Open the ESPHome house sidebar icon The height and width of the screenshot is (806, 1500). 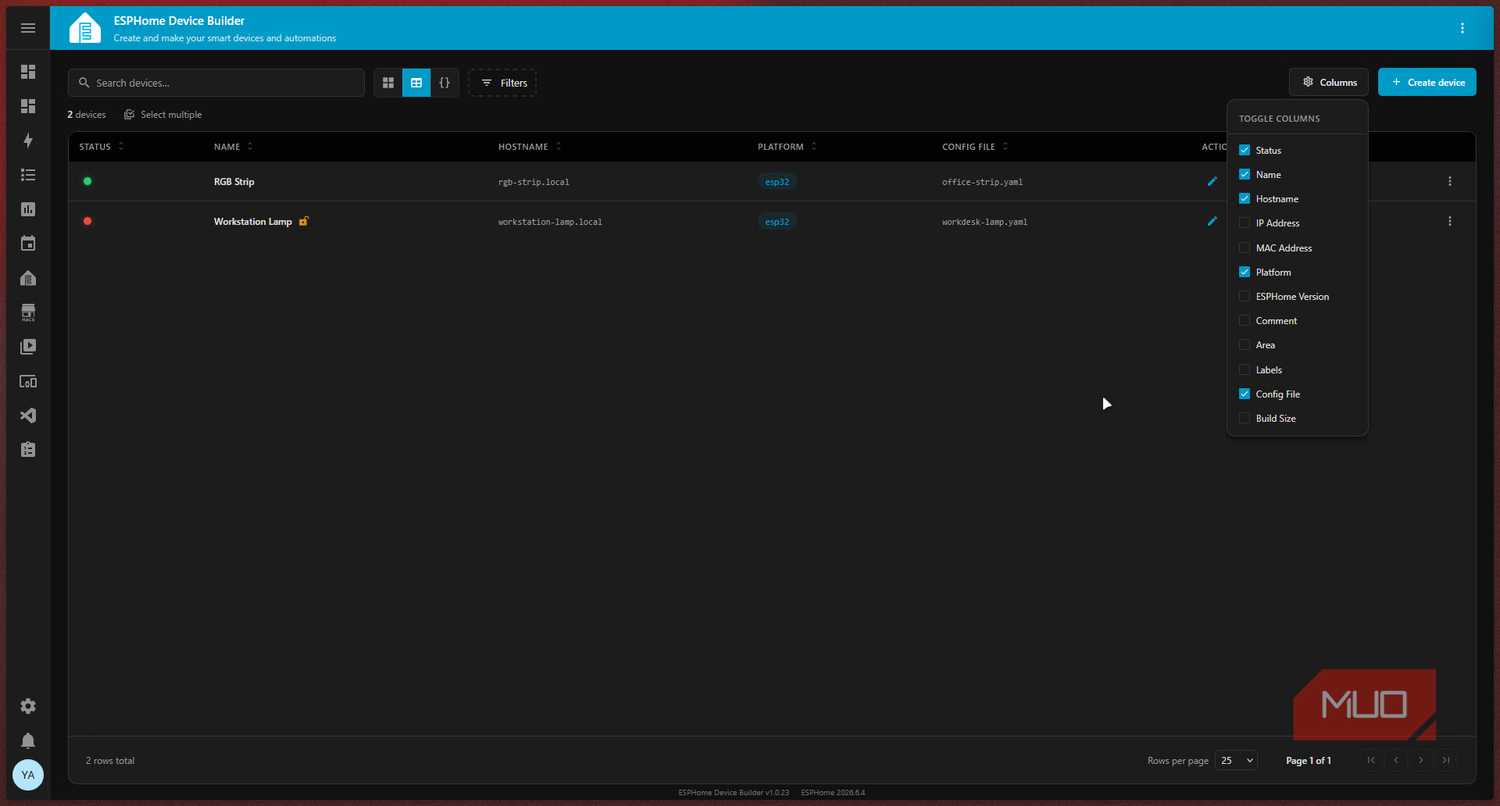(x=28, y=278)
